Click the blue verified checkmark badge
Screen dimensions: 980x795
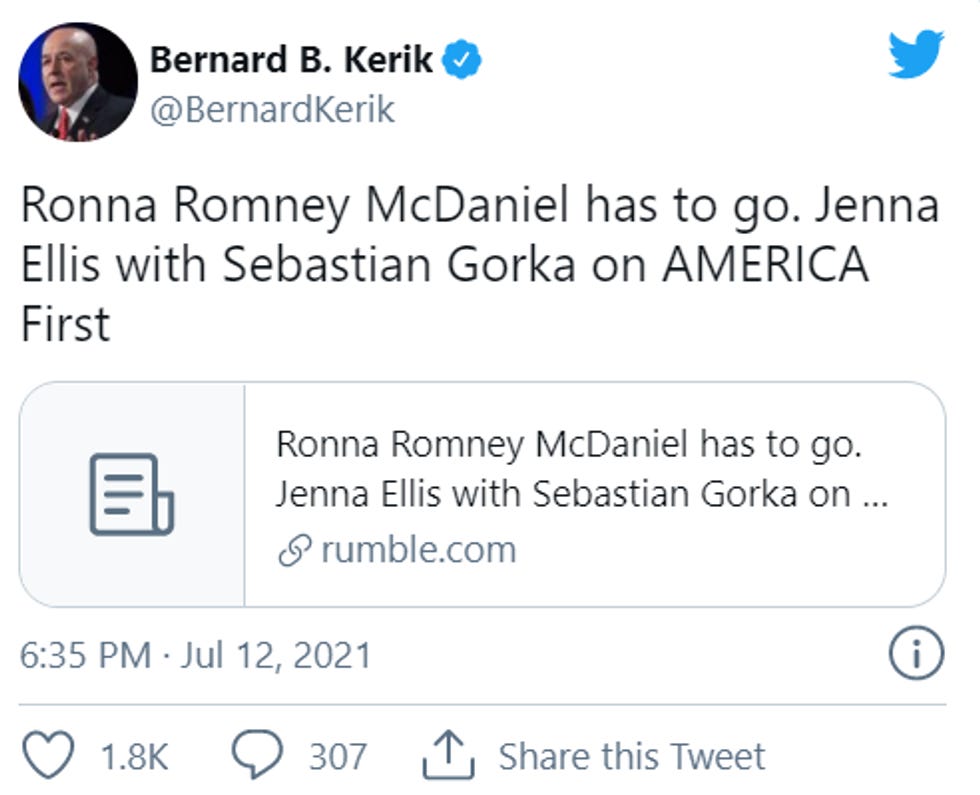464,61
